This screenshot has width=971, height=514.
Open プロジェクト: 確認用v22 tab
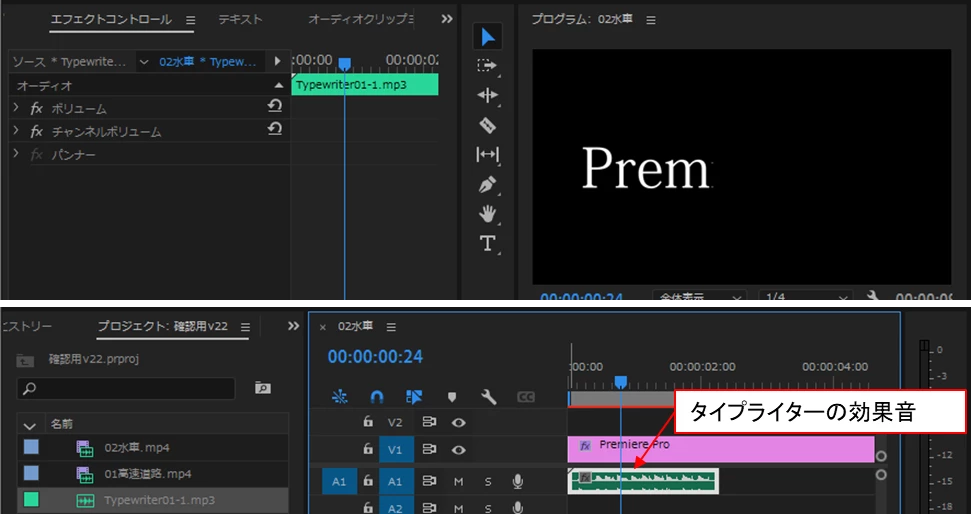point(163,326)
